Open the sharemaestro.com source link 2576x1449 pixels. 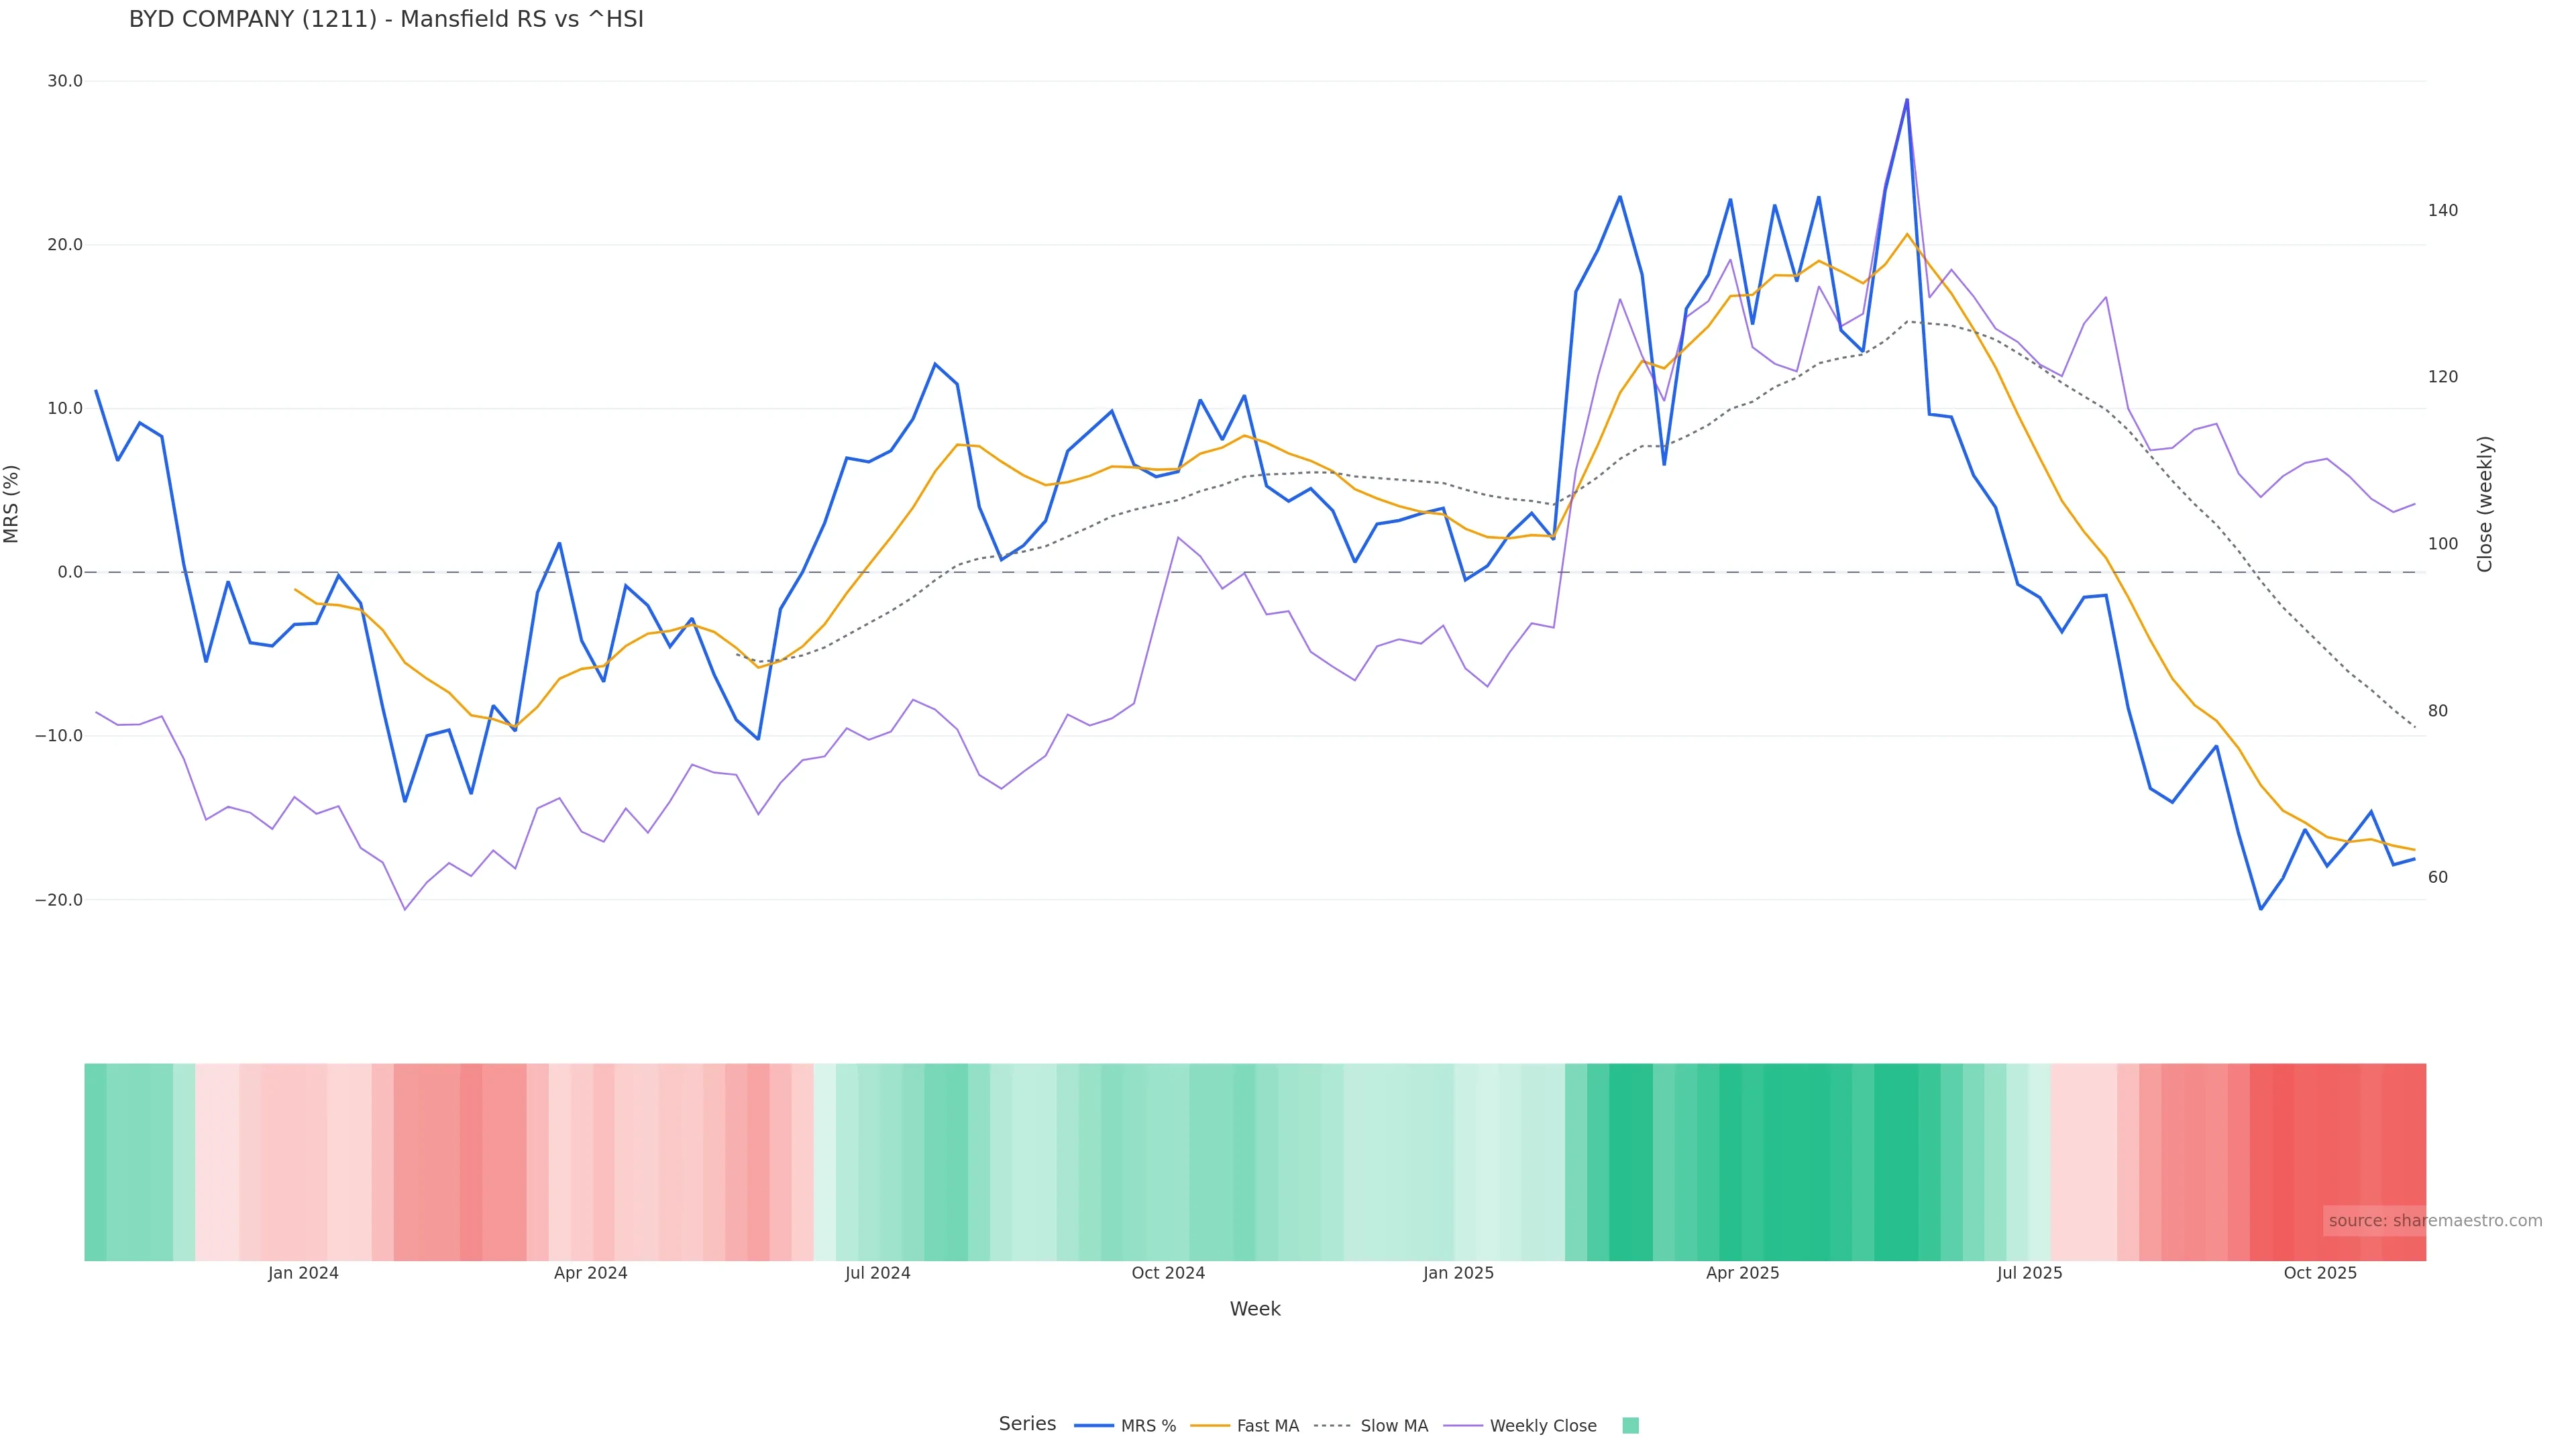click(2434, 1221)
